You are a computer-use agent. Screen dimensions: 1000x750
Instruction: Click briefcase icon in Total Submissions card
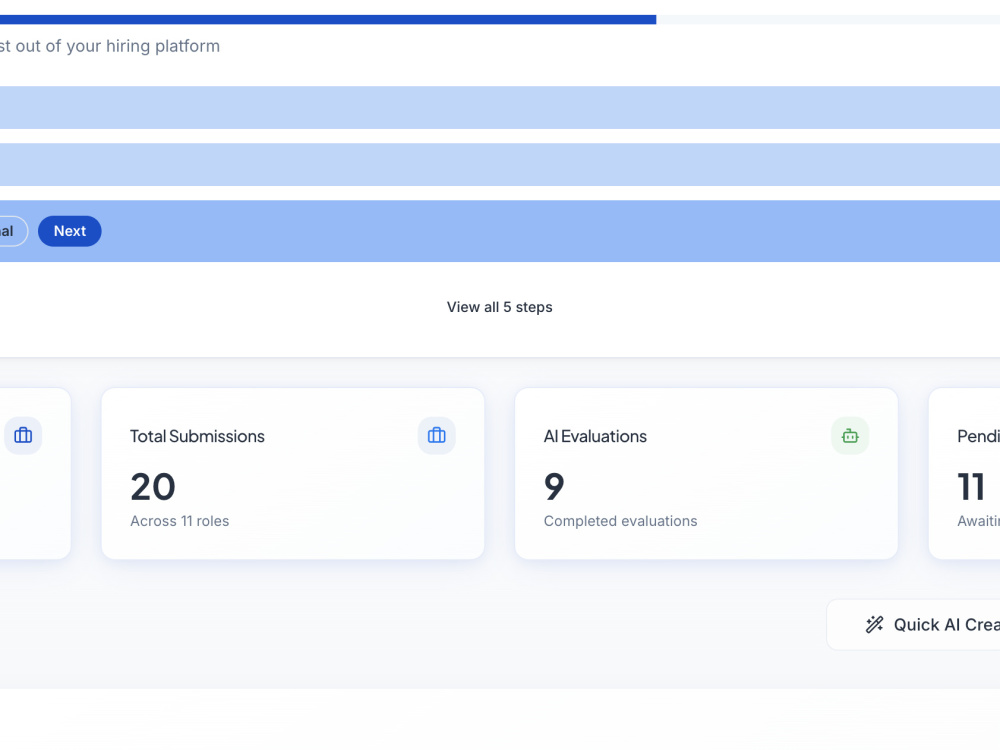(437, 436)
